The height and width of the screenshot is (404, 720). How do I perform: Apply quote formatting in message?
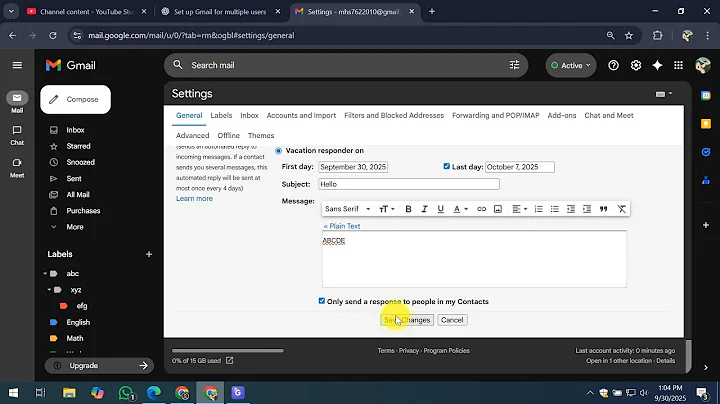pos(603,209)
